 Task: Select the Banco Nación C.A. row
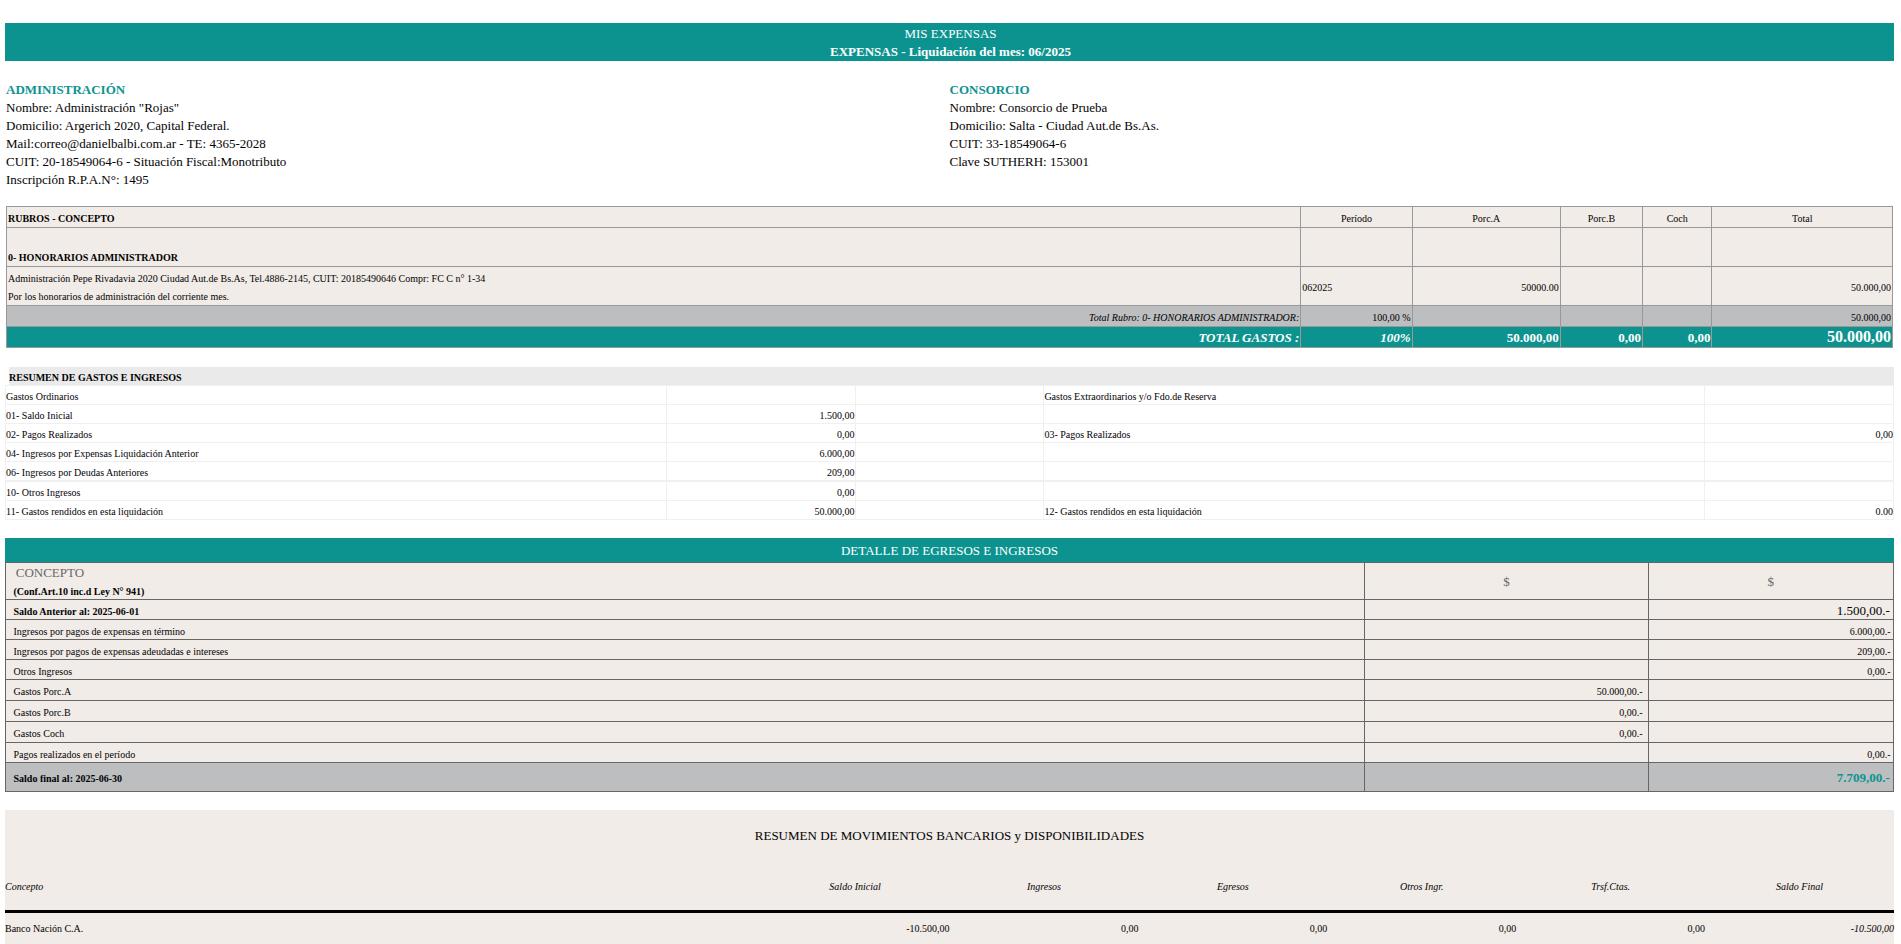tap(45, 928)
